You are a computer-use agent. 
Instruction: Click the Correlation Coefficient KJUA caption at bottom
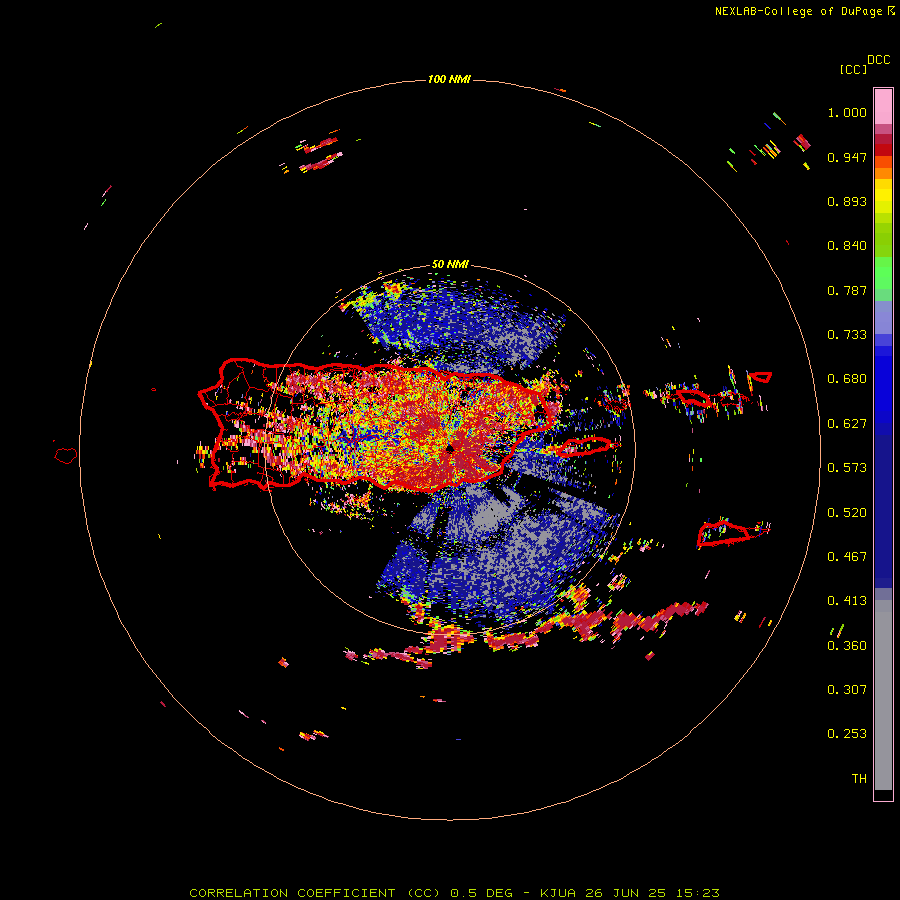pos(454,893)
